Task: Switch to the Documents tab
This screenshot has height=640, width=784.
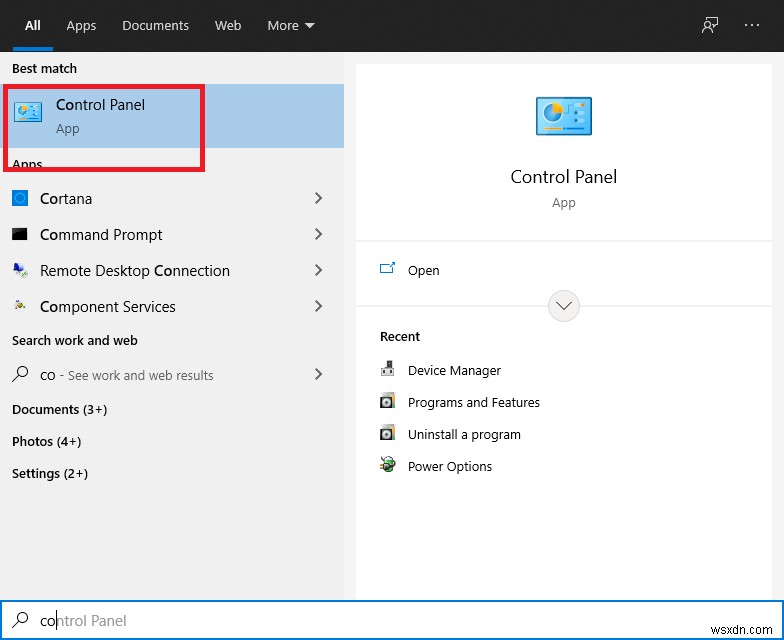Action: coord(155,26)
